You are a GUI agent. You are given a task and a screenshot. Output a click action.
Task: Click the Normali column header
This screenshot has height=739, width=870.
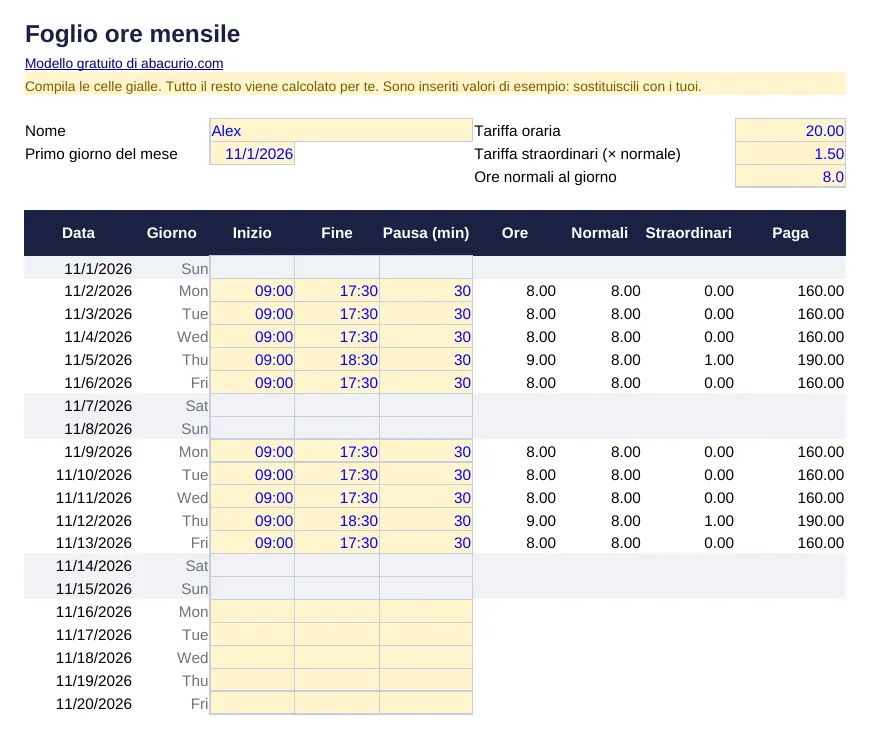coord(599,232)
